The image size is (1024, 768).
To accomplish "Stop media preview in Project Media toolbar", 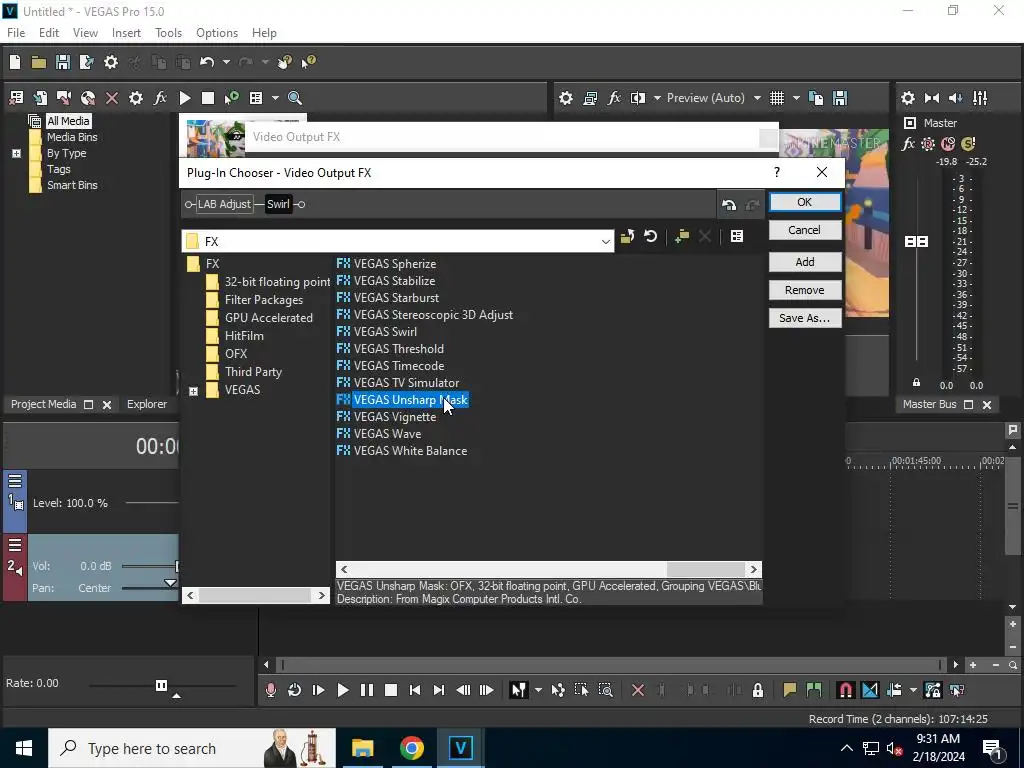I will tap(208, 98).
